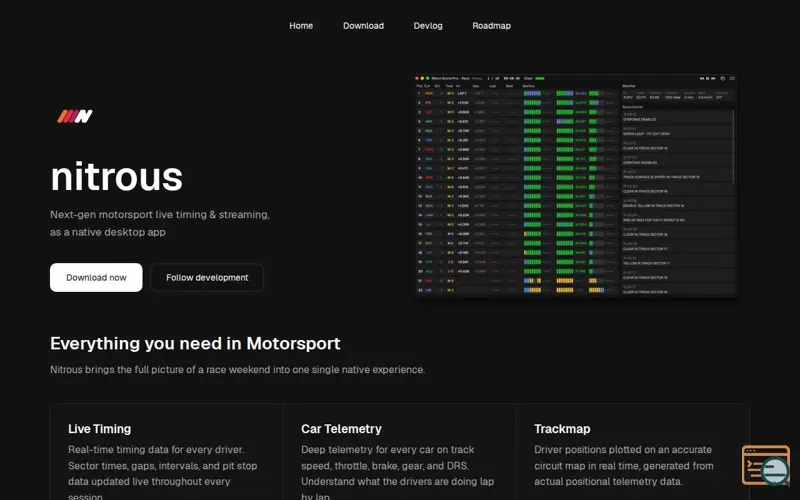Click 'Real-time timing data for every driver' text
The image size is (800, 500).
[162, 473]
